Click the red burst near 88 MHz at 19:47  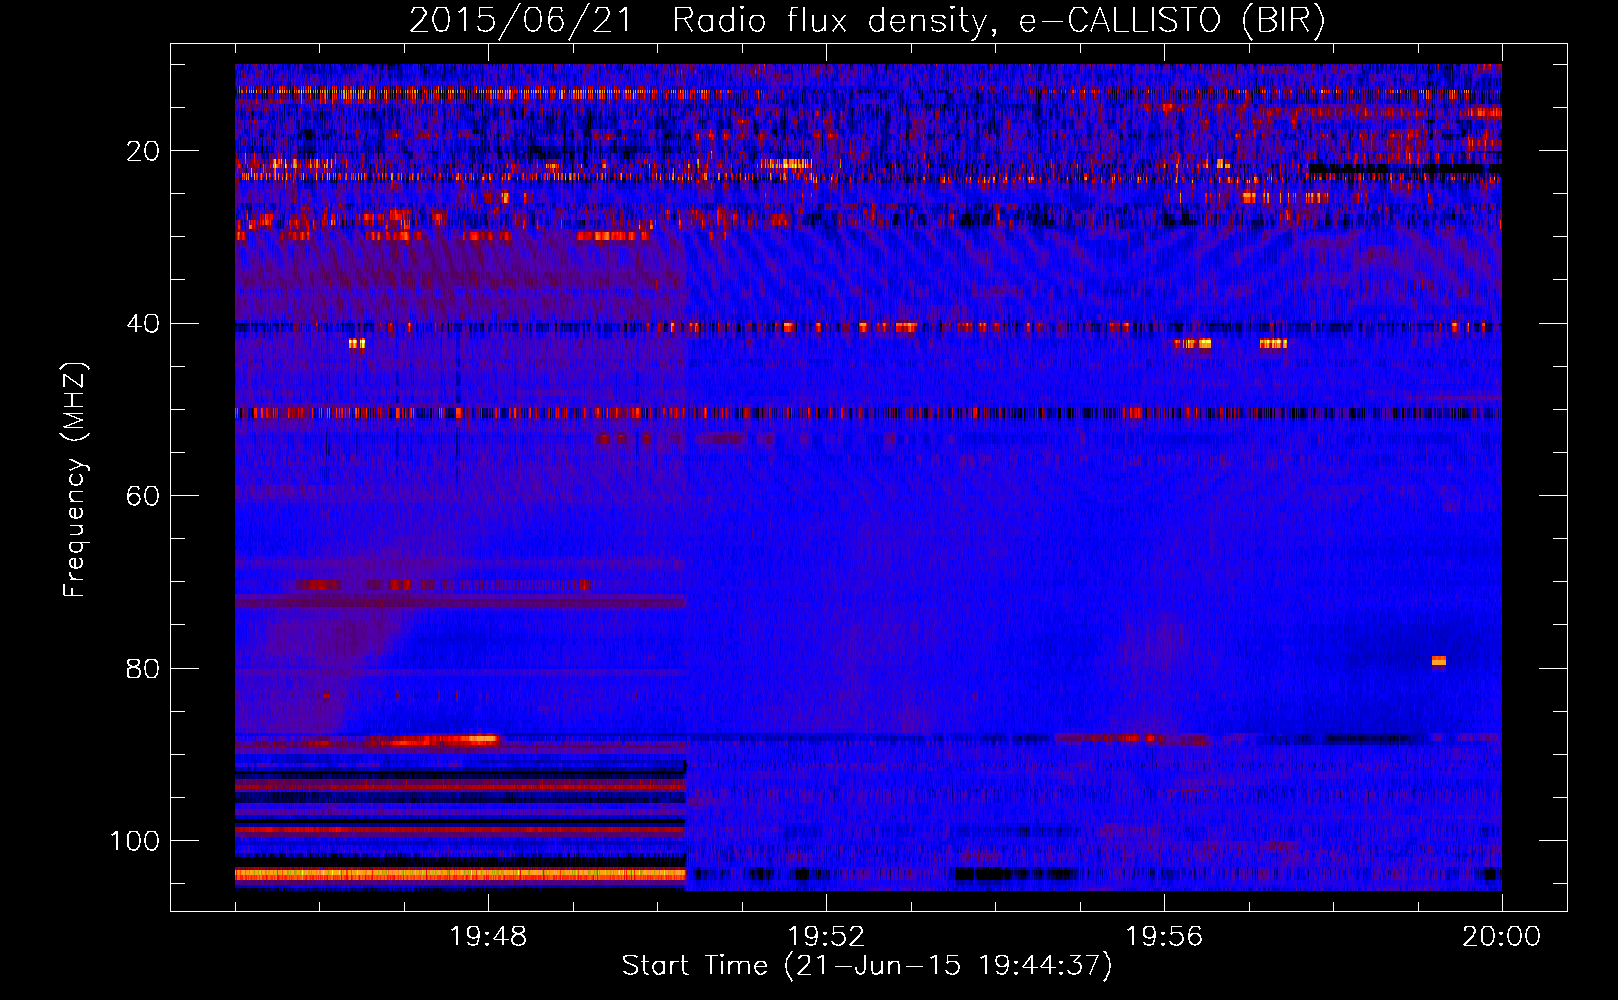tap(432, 741)
